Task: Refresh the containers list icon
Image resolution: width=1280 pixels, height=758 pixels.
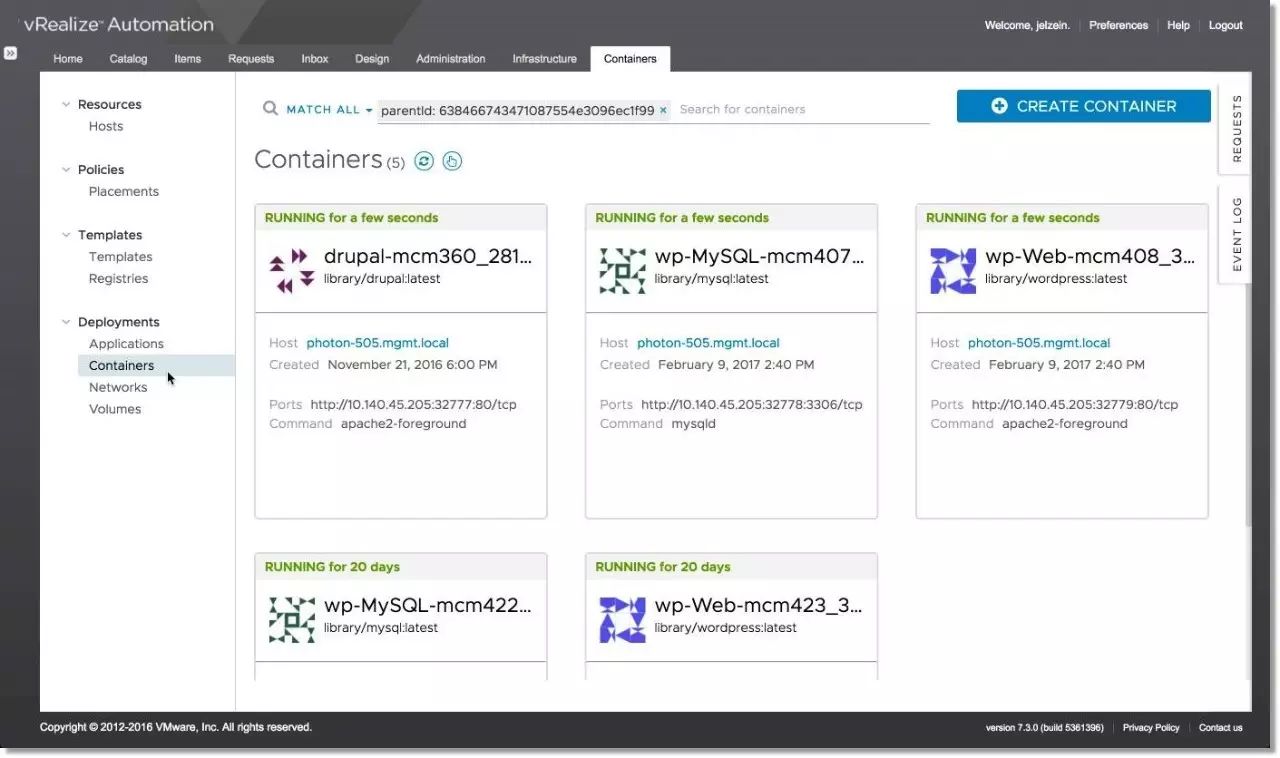Action: click(x=424, y=161)
